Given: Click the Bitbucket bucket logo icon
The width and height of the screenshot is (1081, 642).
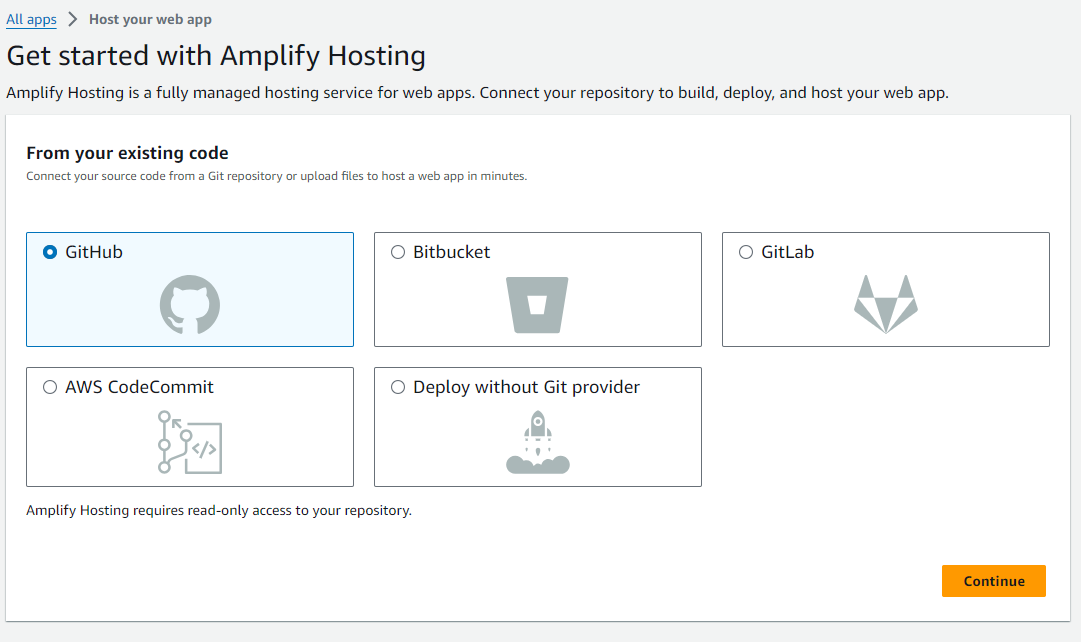Looking at the screenshot, I should tap(537, 305).
